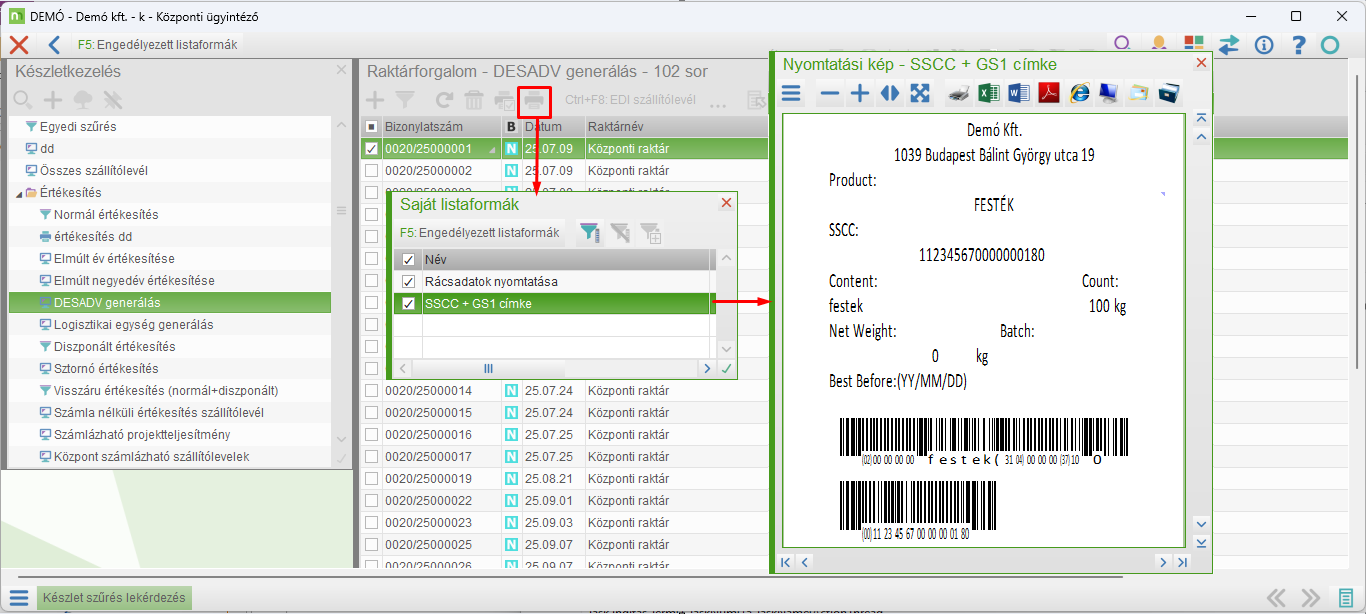
Task: Export the print preview to Excel
Action: [x=988, y=94]
